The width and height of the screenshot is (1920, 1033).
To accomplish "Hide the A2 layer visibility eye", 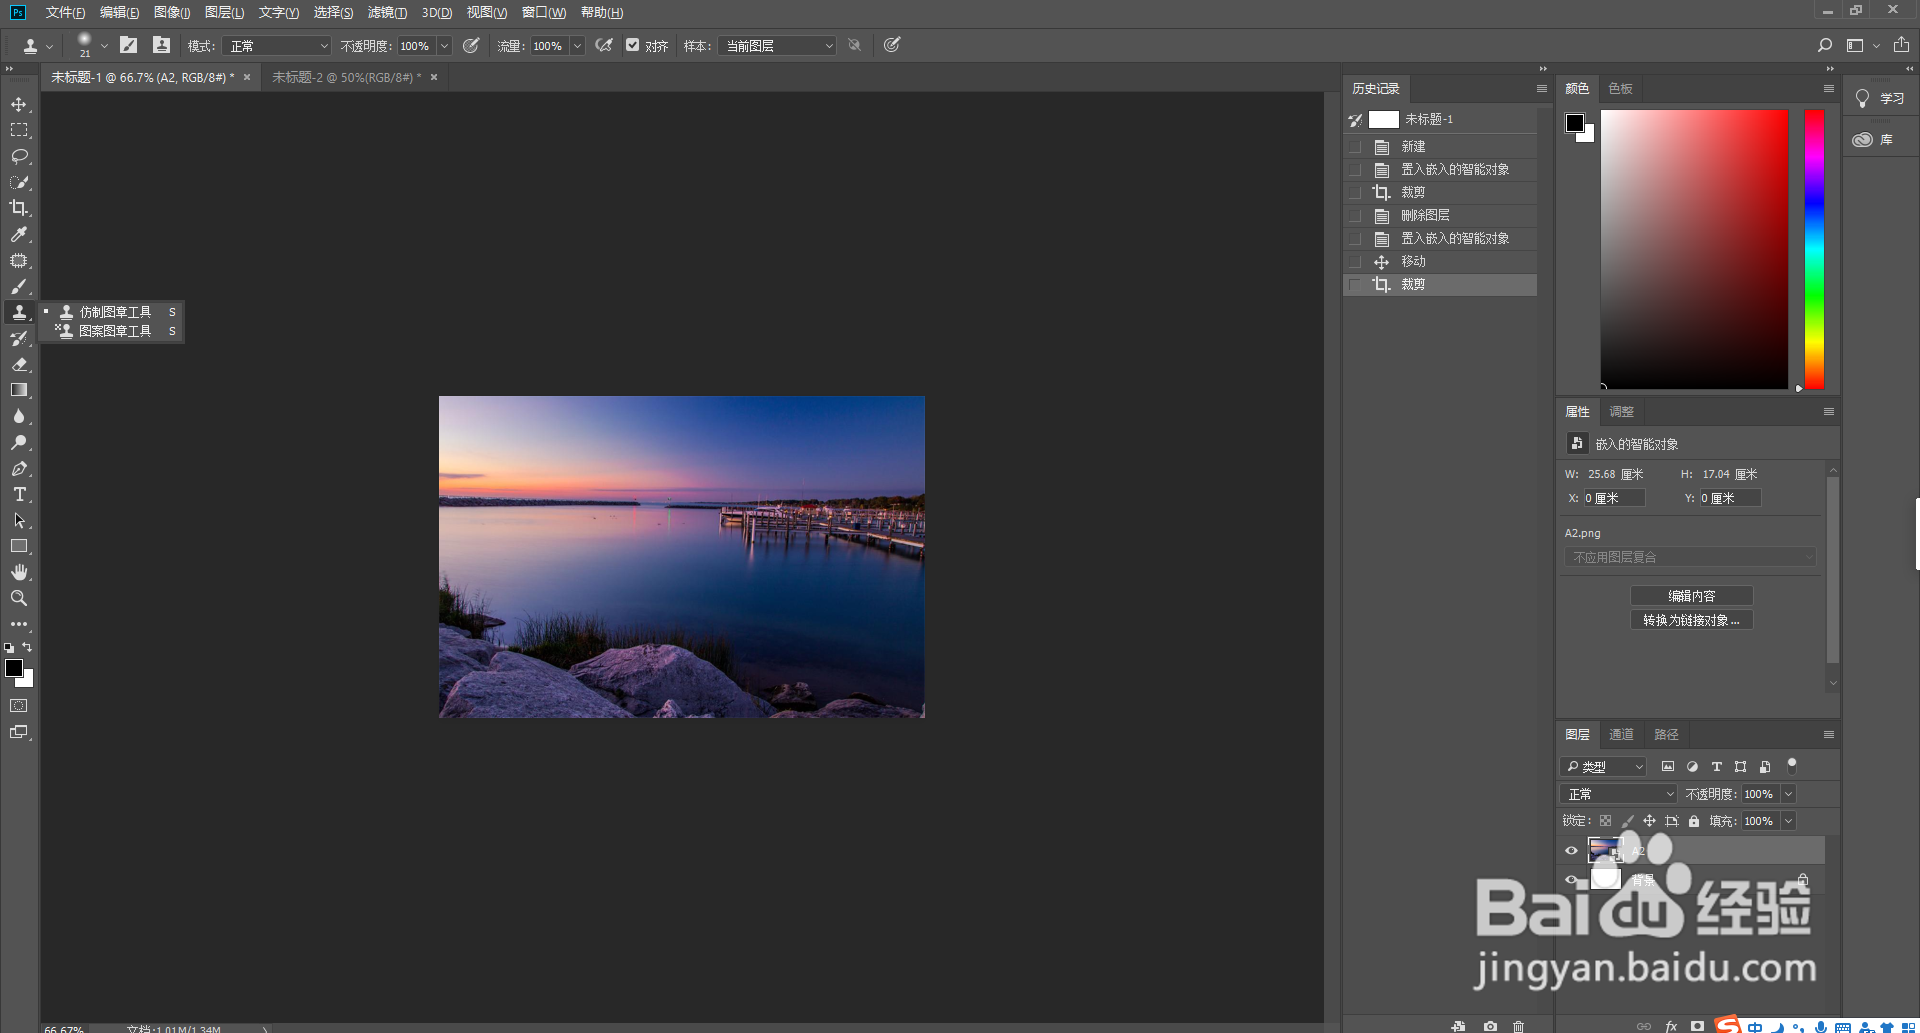I will click(1571, 851).
